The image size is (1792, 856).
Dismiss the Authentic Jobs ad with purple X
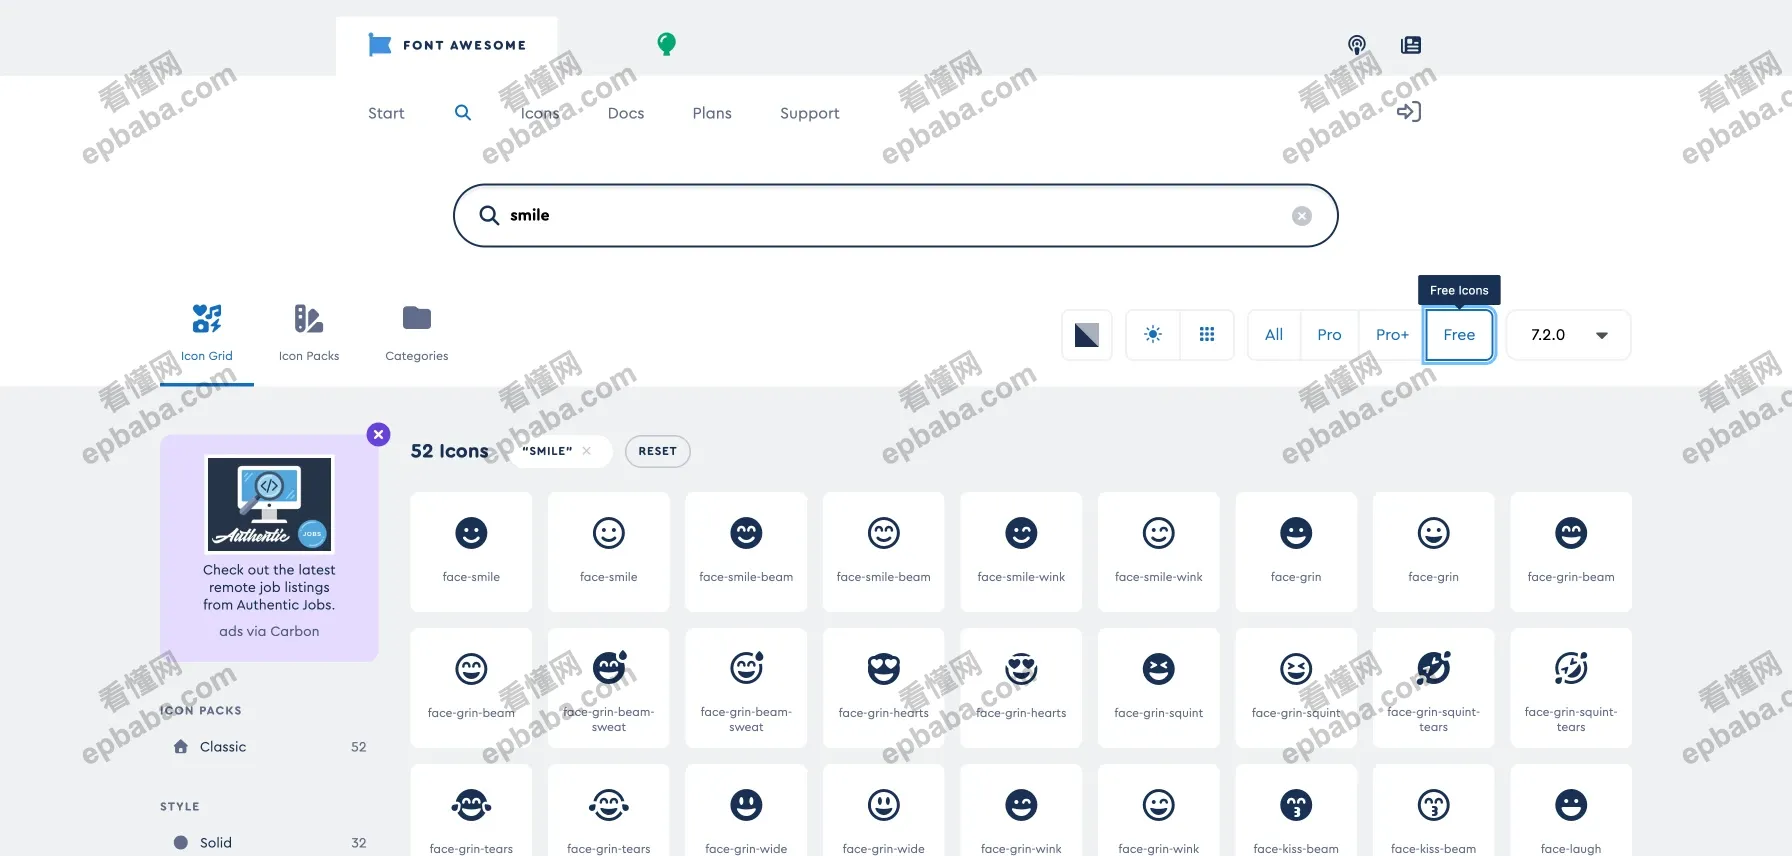tap(378, 434)
